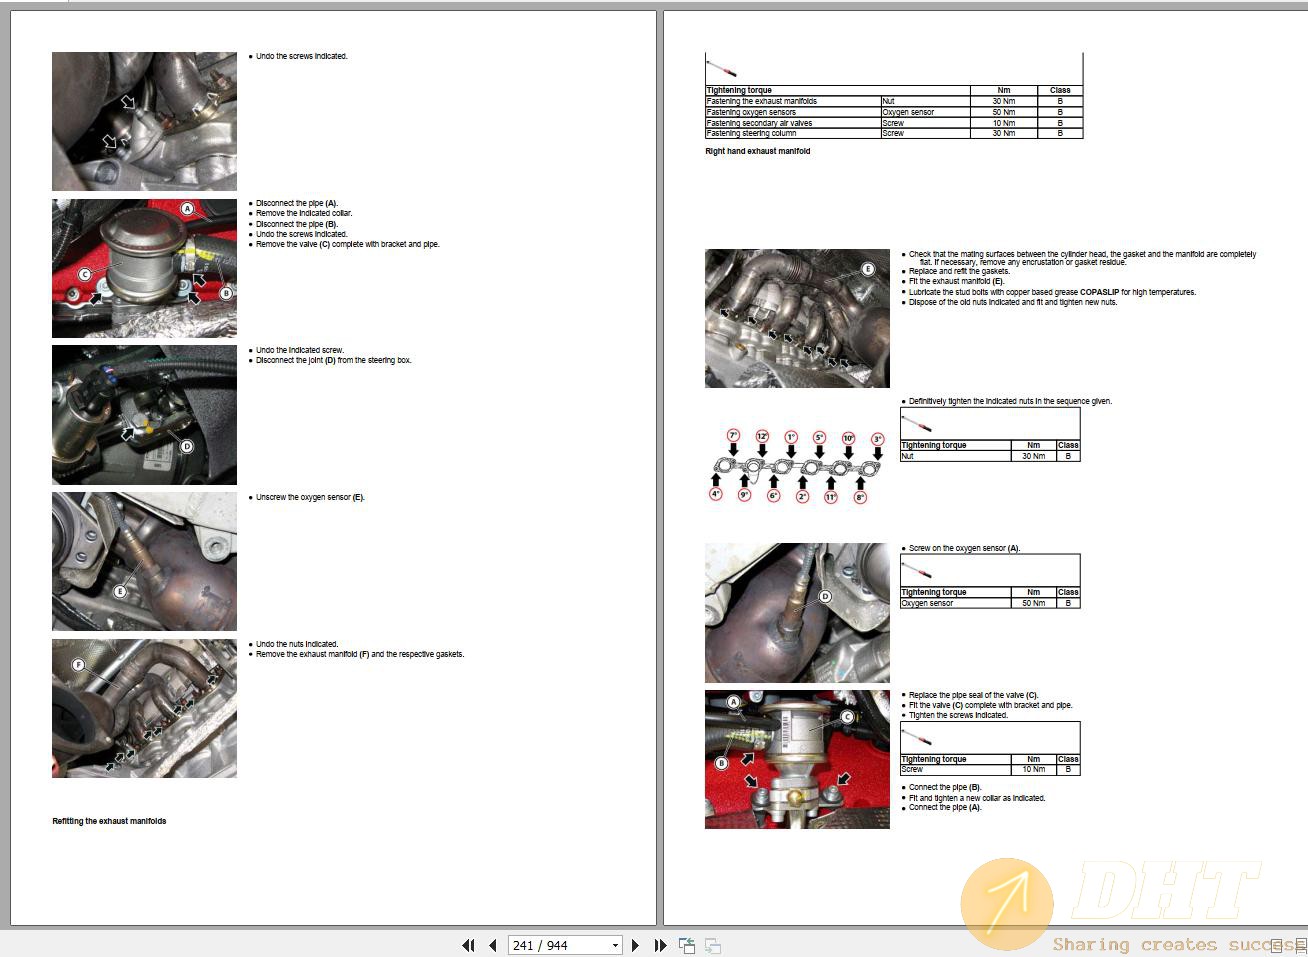Click 'Fastening secondary air valves' table cell

click(792, 123)
